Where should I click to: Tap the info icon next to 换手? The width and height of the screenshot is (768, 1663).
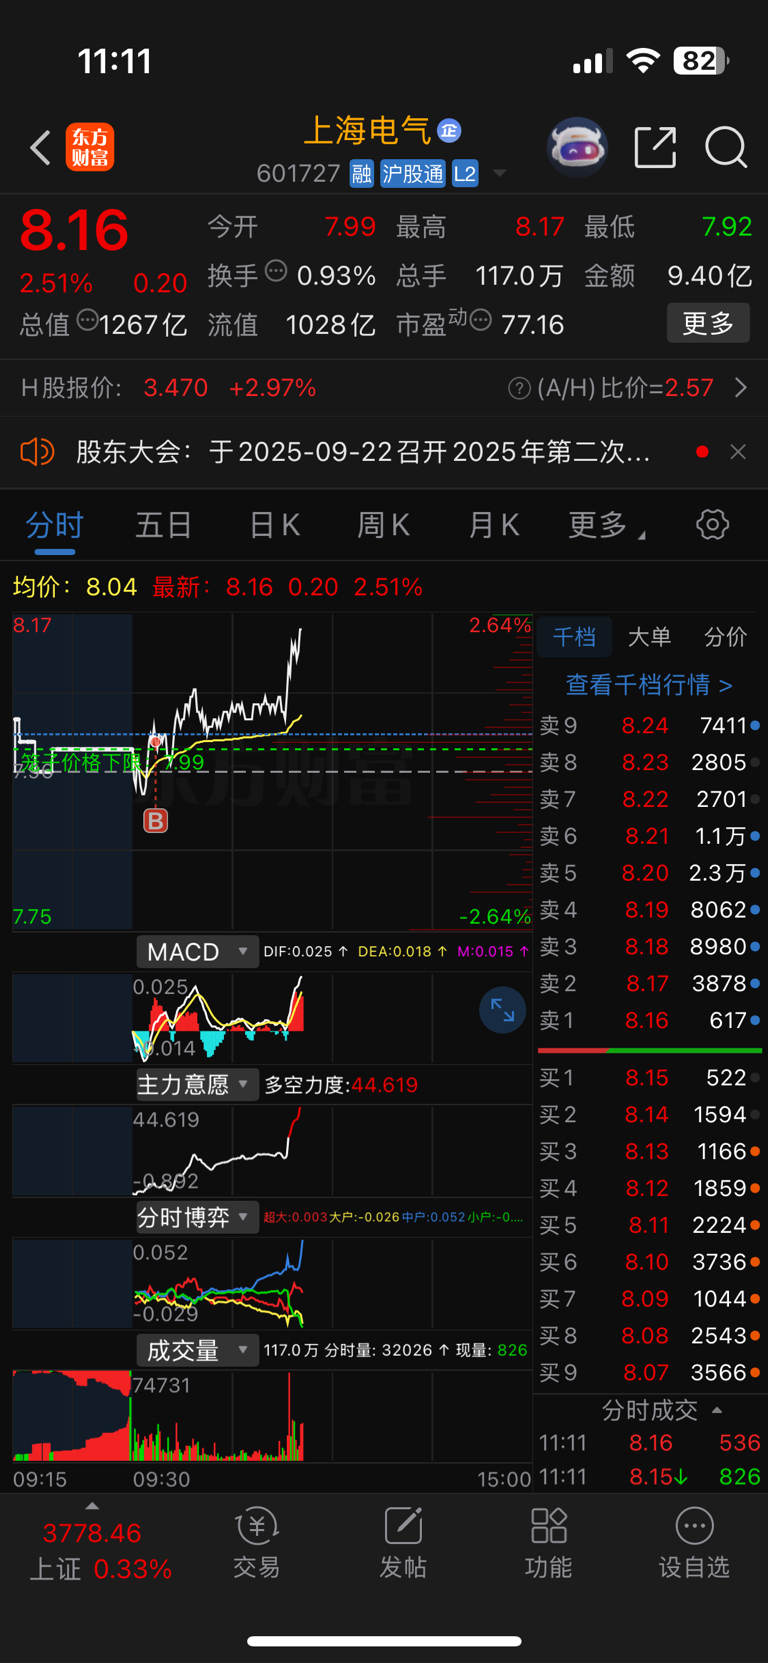click(277, 271)
